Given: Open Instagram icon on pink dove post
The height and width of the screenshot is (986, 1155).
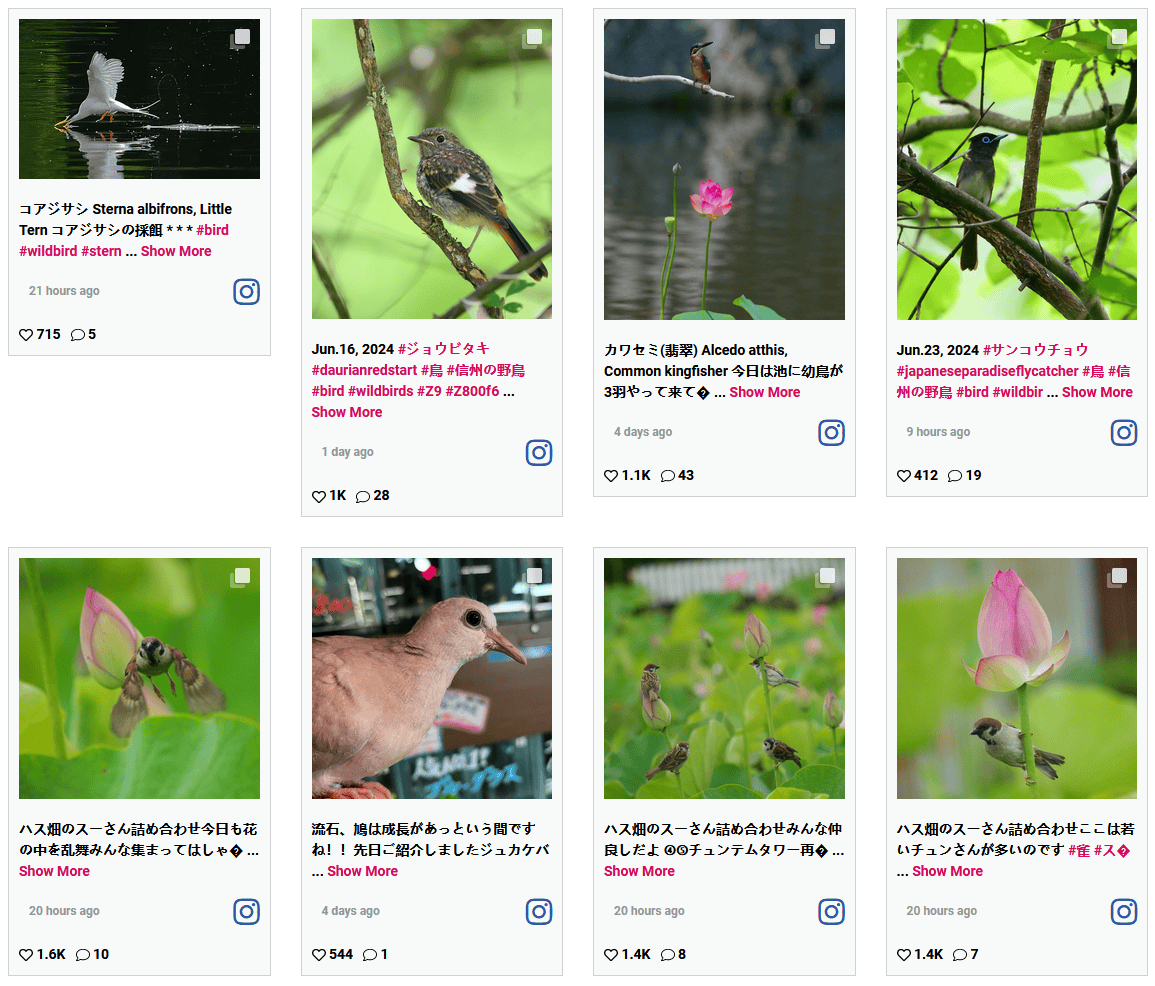Looking at the screenshot, I should click(x=538, y=912).
